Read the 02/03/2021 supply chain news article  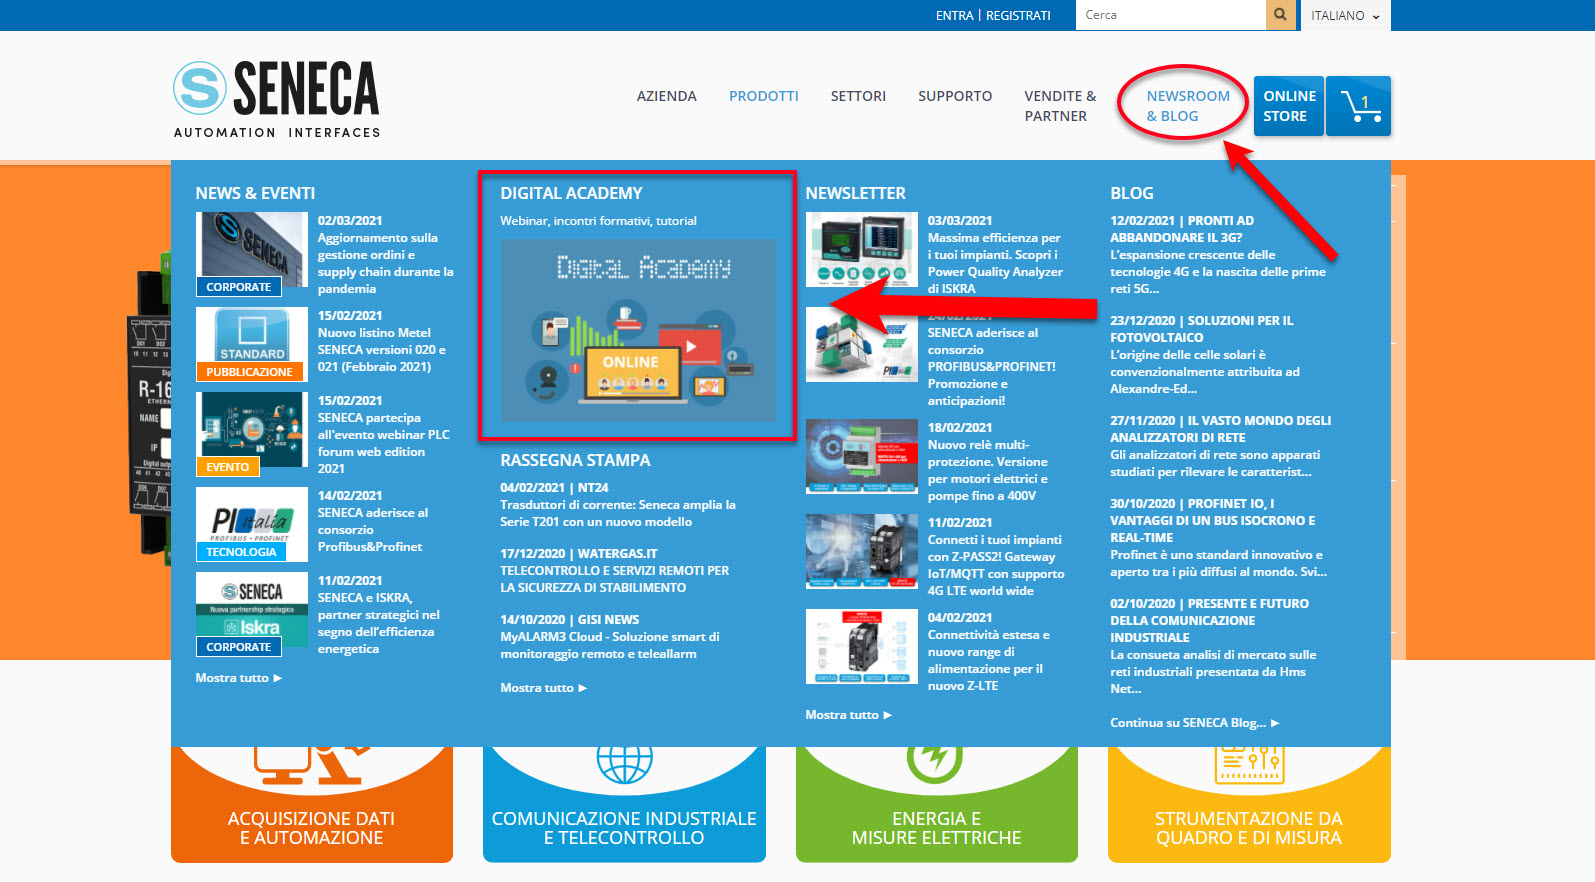coord(385,254)
